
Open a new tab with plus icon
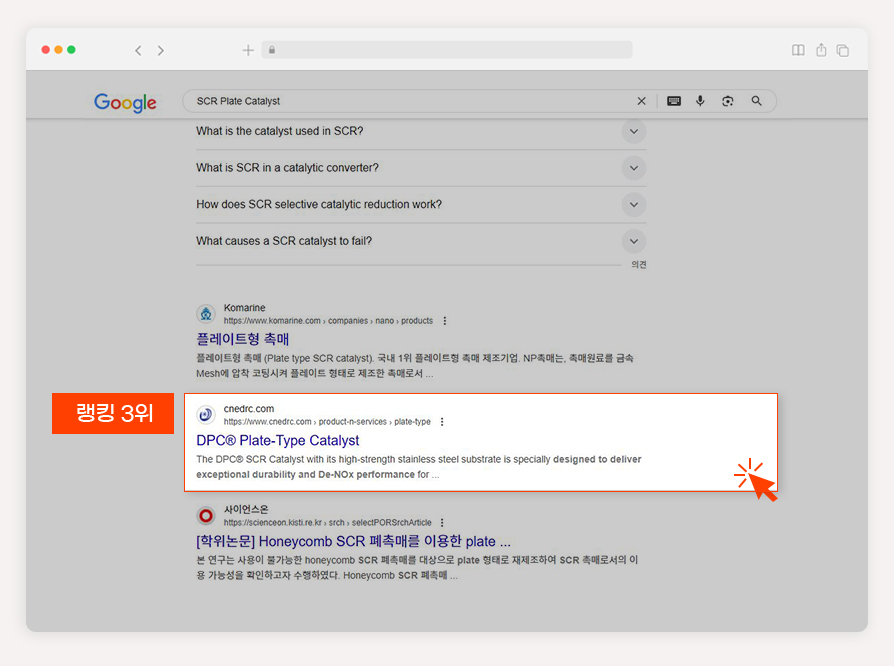[x=248, y=50]
